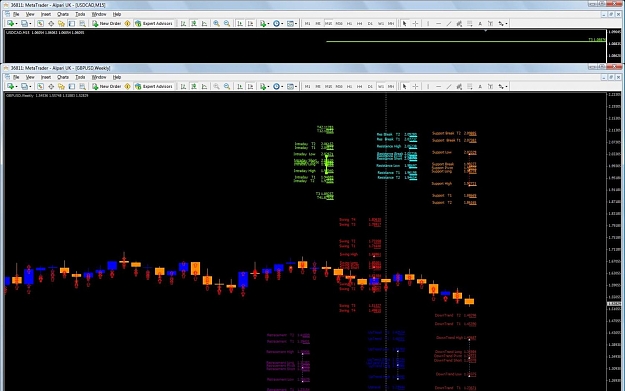Click New Chart icon in USDCAD window
Viewport: 625px width, 391px height.
pyautogui.click(x=10, y=24)
